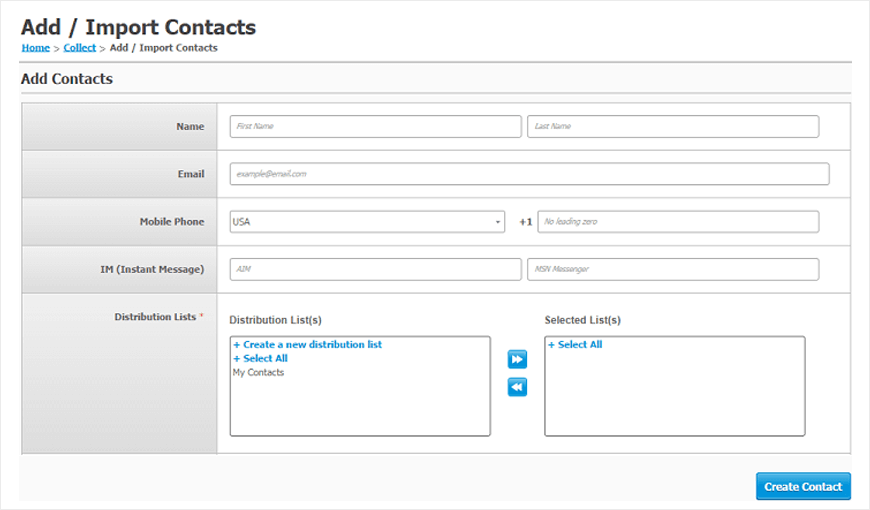Screen dimensions: 870x510
Task: Select the AIM instant message field
Action: pos(376,269)
